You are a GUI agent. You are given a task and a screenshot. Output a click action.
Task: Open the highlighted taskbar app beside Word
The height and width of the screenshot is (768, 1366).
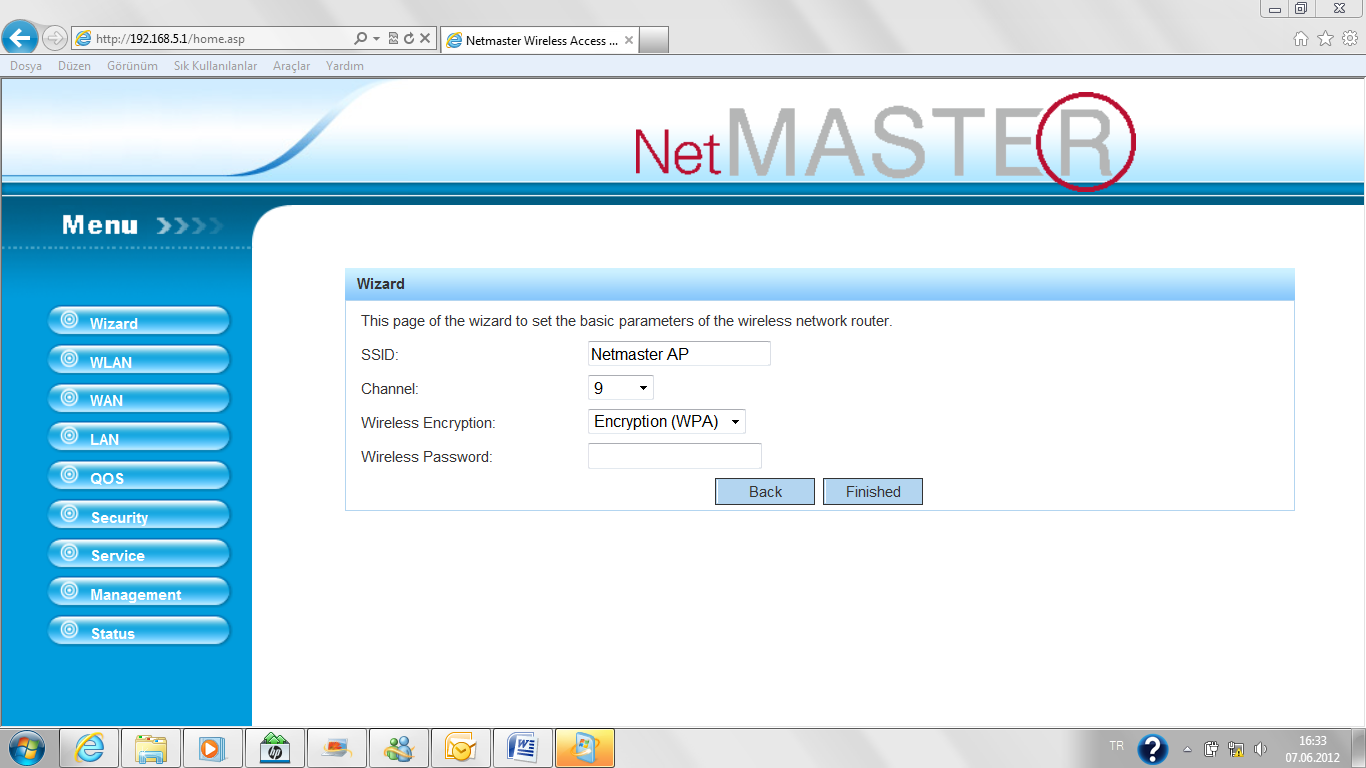[x=585, y=748]
